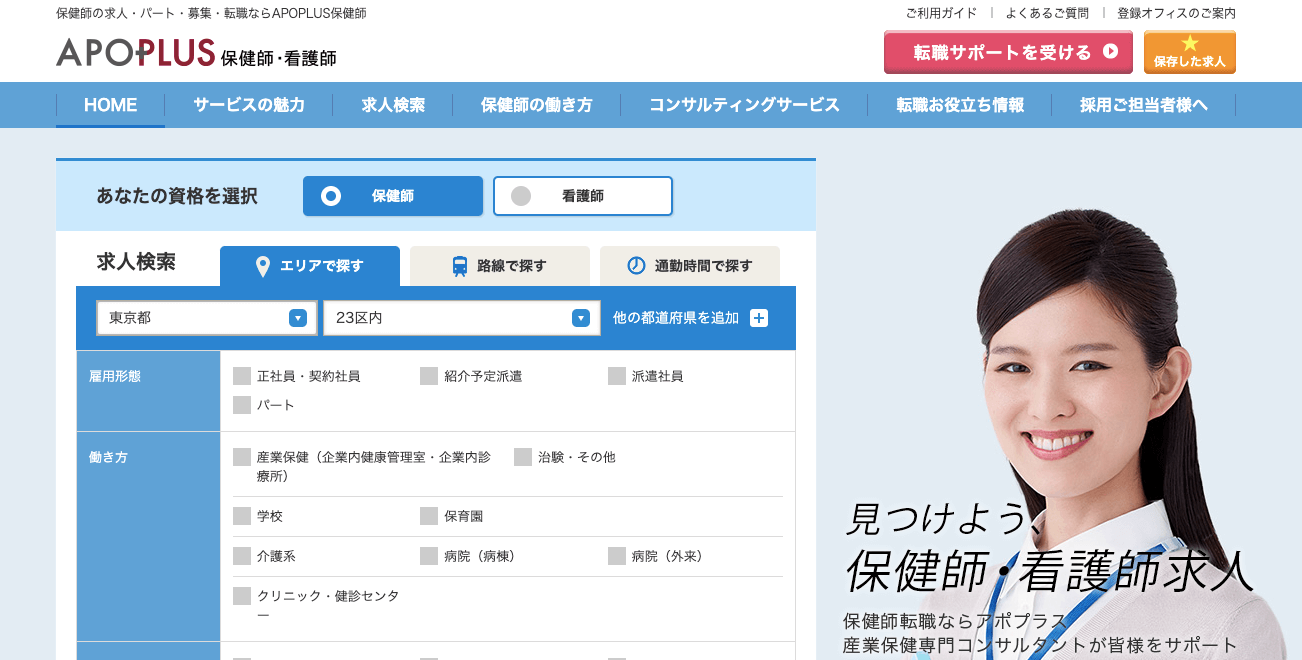Click the map pin icon on エリアで探す
1302x660 pixels.
pyautogui.click(x=263, y=266)
